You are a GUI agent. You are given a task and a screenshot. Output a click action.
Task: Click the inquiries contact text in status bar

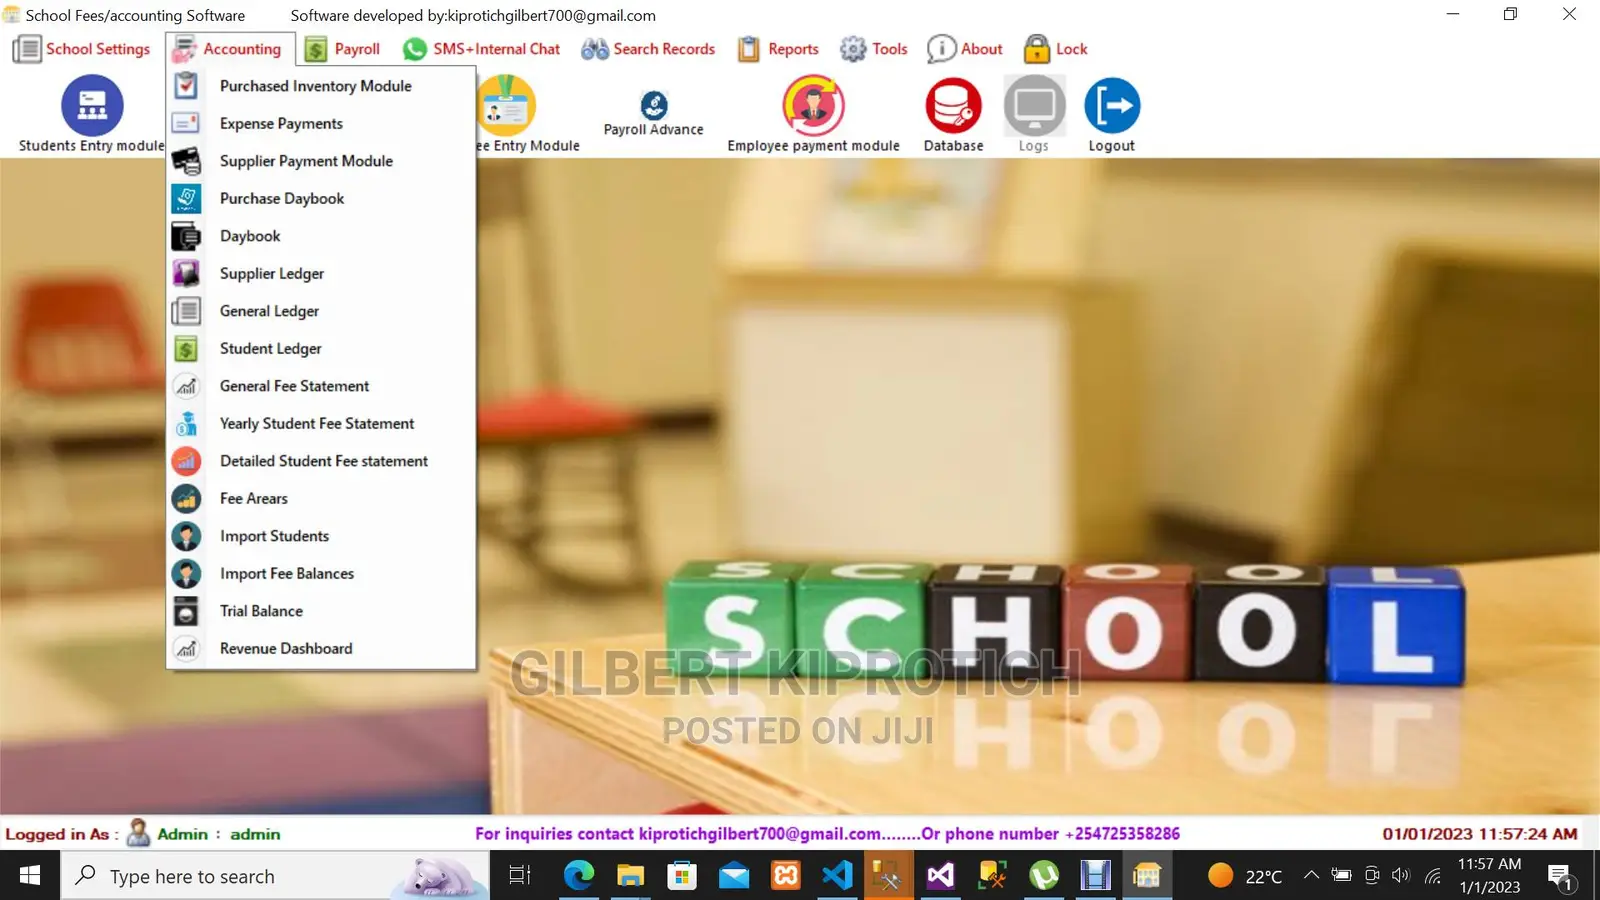pyautogui.click(x=827, y=833)
